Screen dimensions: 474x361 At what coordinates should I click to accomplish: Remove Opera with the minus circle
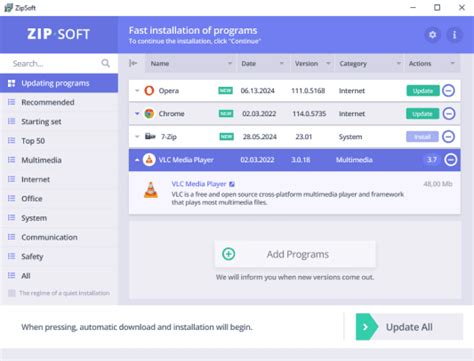pos(448,91)
